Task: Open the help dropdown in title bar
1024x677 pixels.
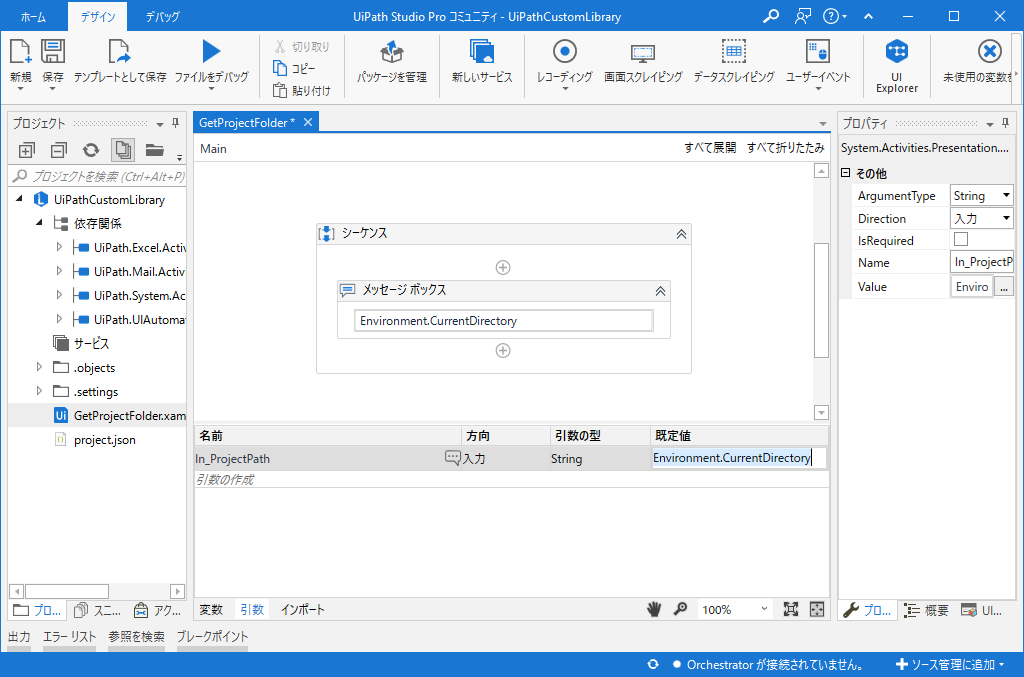Action: tap(835, 16)
